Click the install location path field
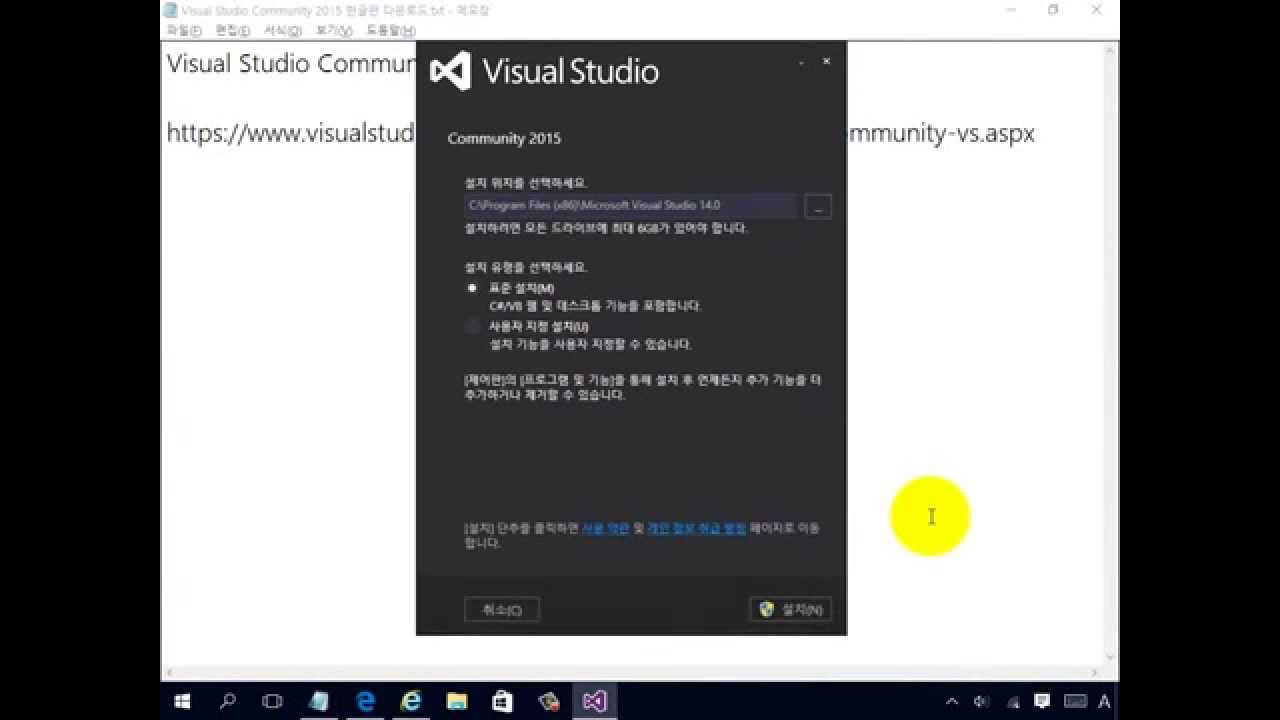 pyautogui.click(x=631, y=205)
